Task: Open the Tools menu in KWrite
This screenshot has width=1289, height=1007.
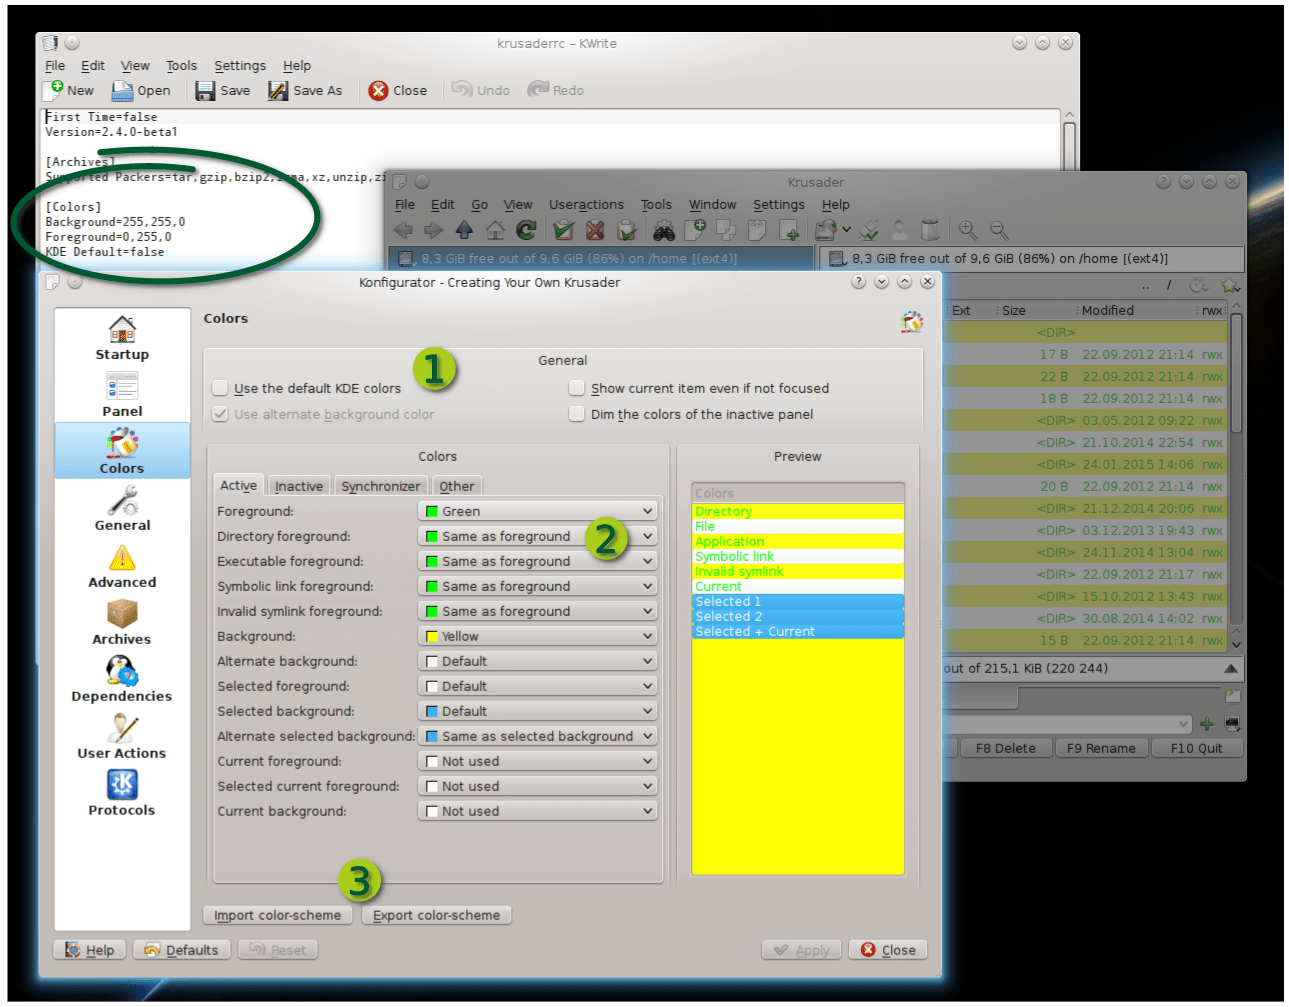Action: click(181, 66)
